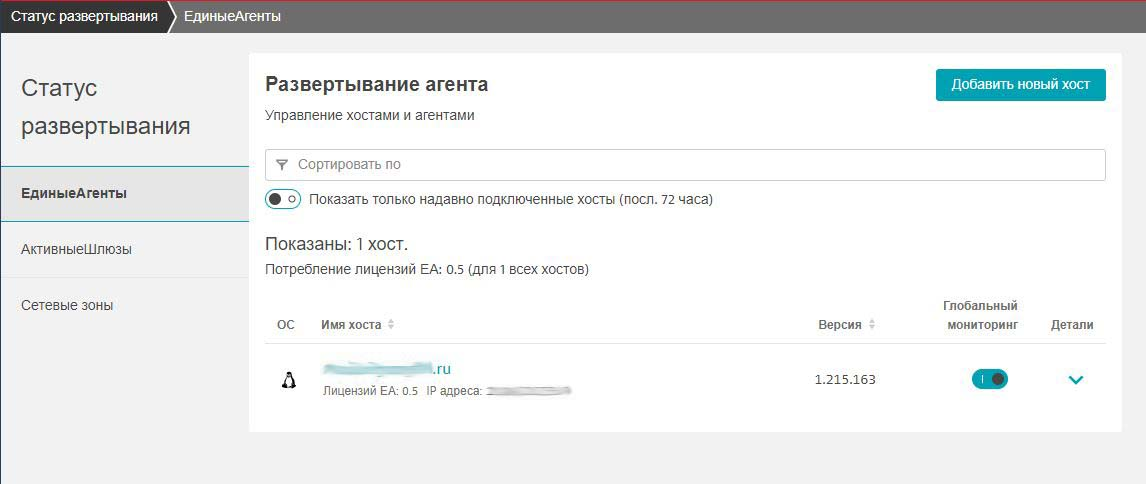Select ЕдиныеАгенты in the sidebar

click(74, 193)
